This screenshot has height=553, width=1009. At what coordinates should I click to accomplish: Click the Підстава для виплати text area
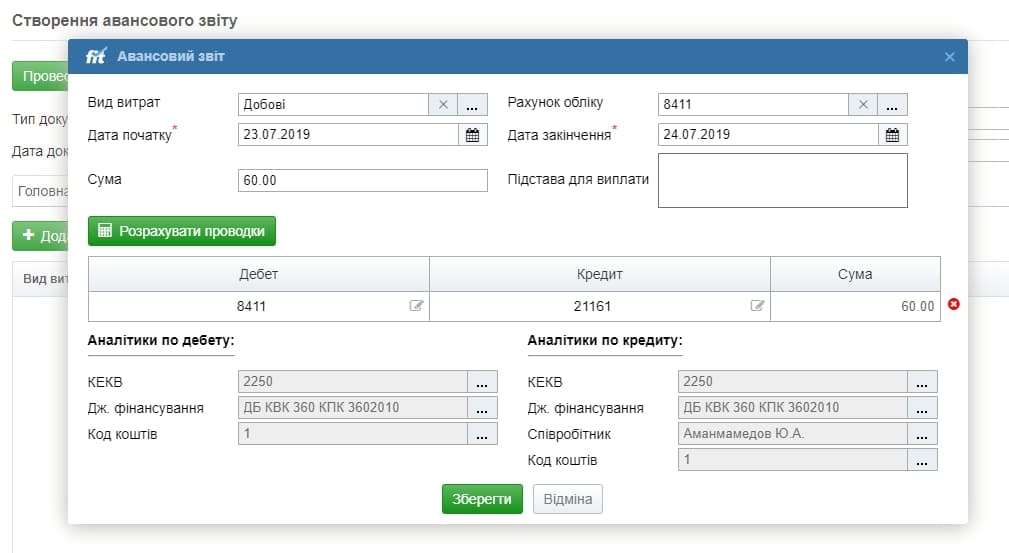[x=782, y=180]
